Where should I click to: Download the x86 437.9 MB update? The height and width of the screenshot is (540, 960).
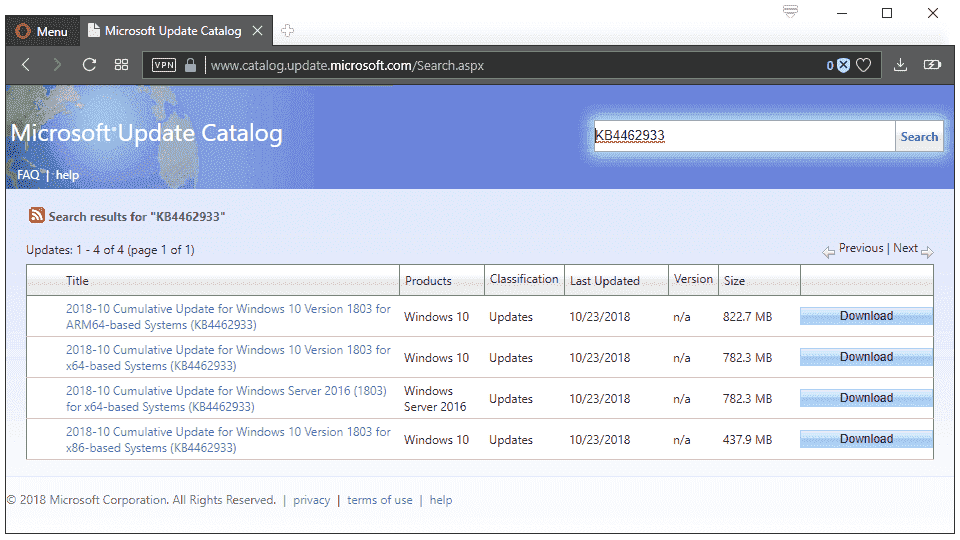point(866,439)
